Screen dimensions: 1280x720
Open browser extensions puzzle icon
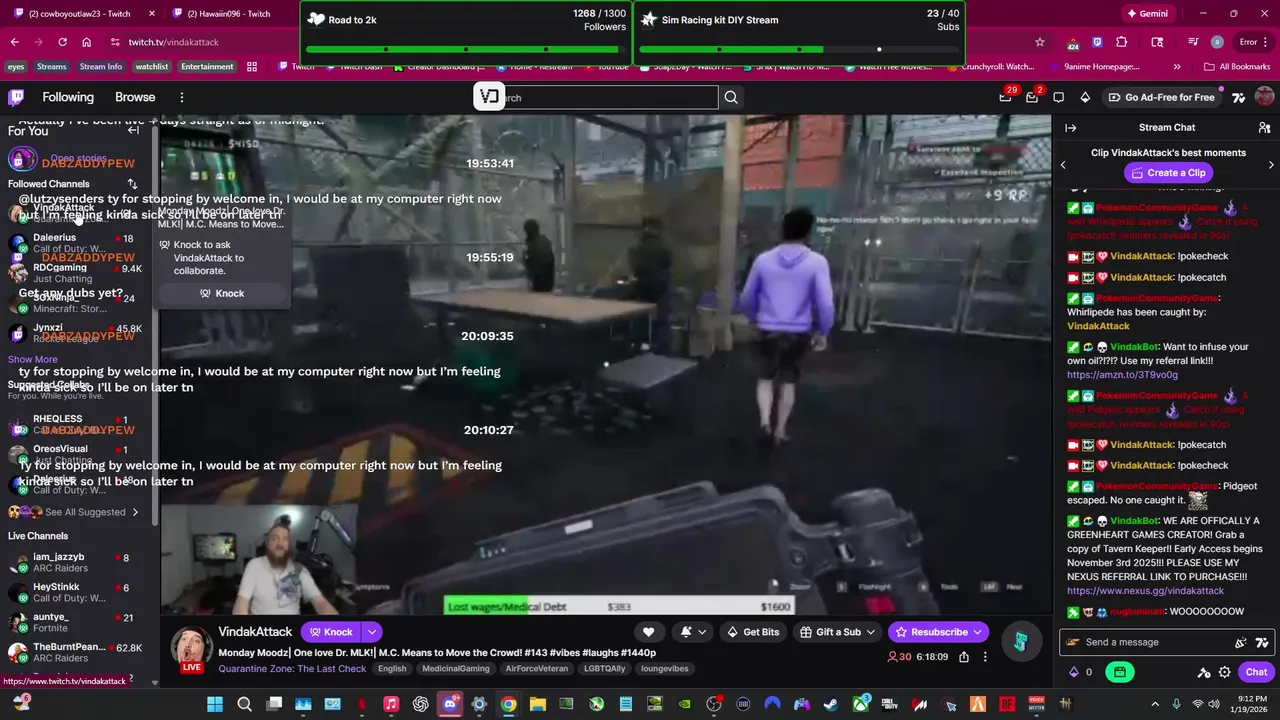pyautogui.click(x=1122, y=42)
